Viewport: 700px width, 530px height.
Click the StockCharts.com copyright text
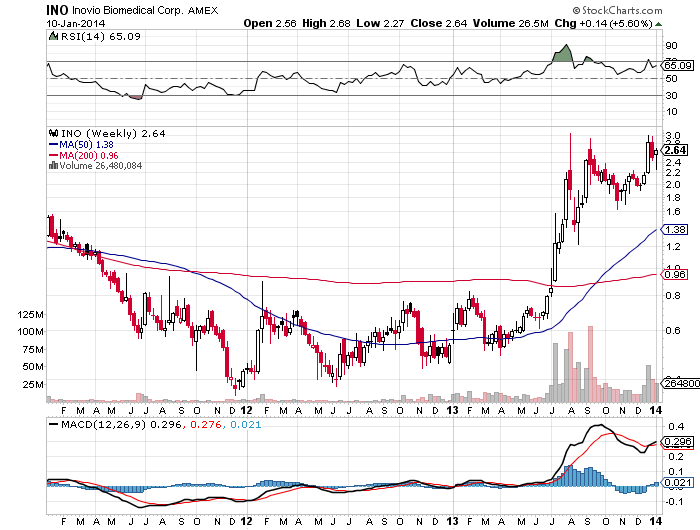click(x=617, y=10)
